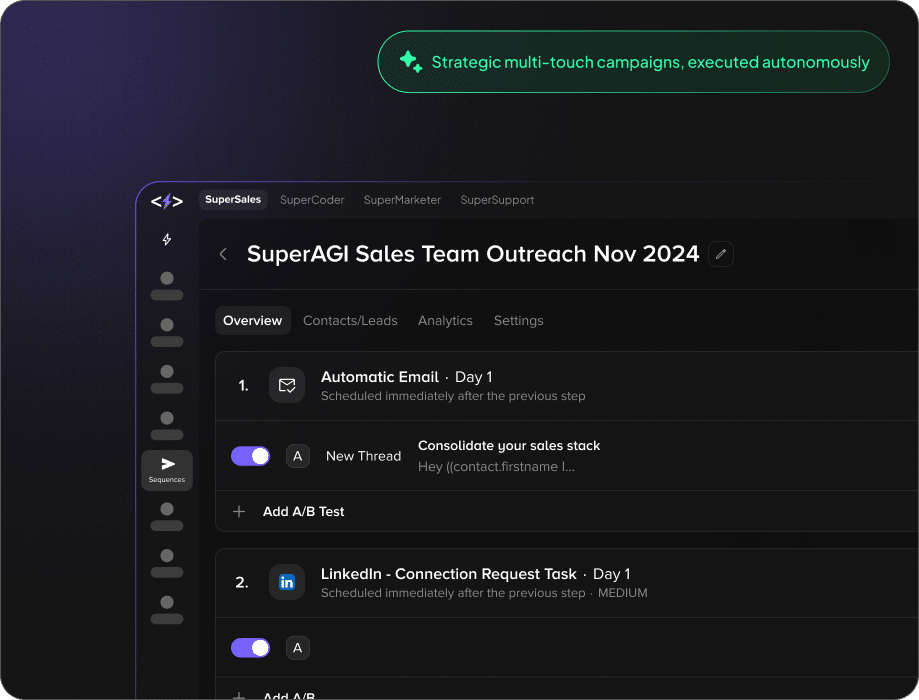
Task: Open the Consolidate your sales stack email
Action: (509, 446)
